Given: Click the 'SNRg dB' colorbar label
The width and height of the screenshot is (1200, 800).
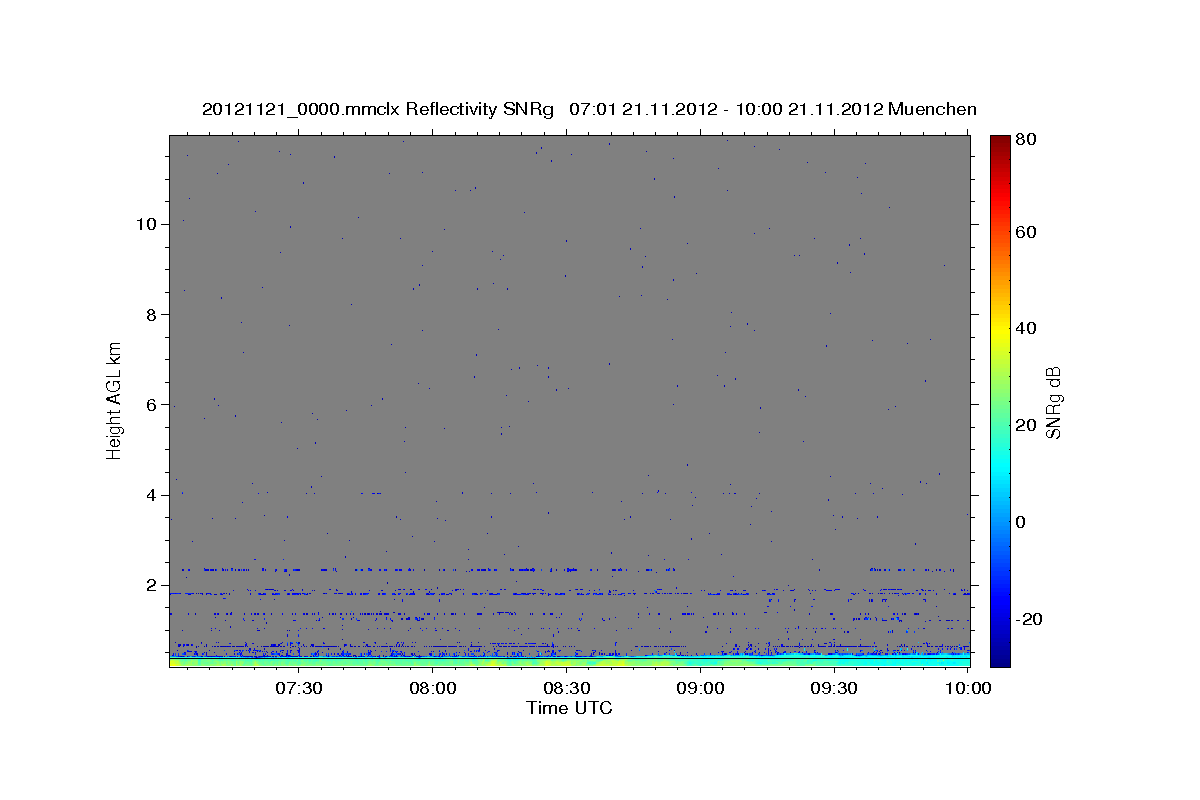Looking at the screenshot, I should pyautogui.click(x=1053, y=402).
